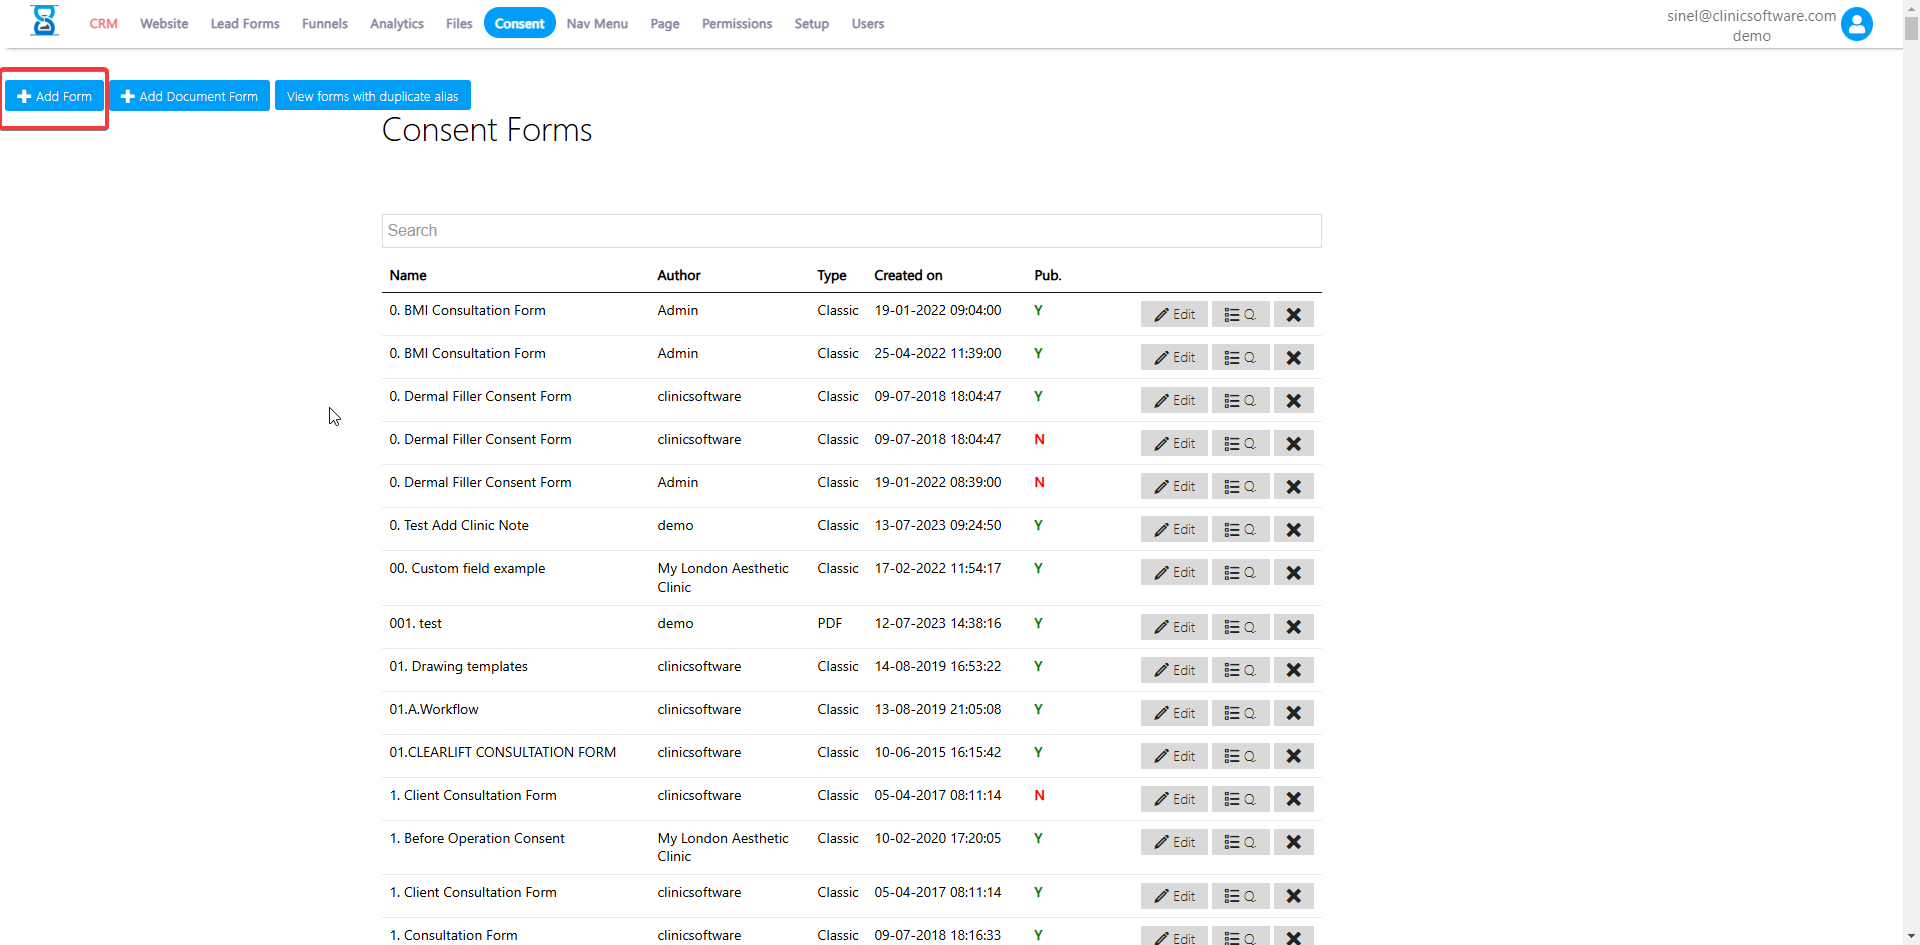The width and height of the screenshot is (1920, 945).
Task: Click the Add Form button
Action: (55, 96)
